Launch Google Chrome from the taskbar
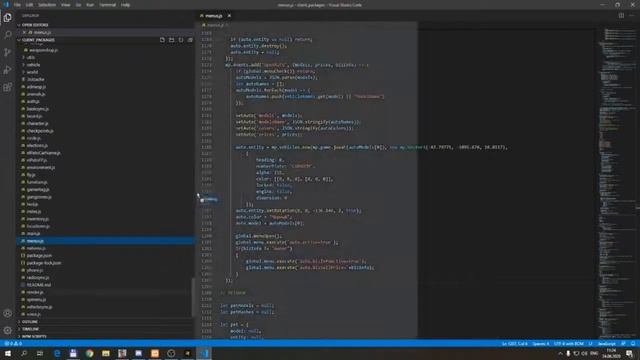 90,353
